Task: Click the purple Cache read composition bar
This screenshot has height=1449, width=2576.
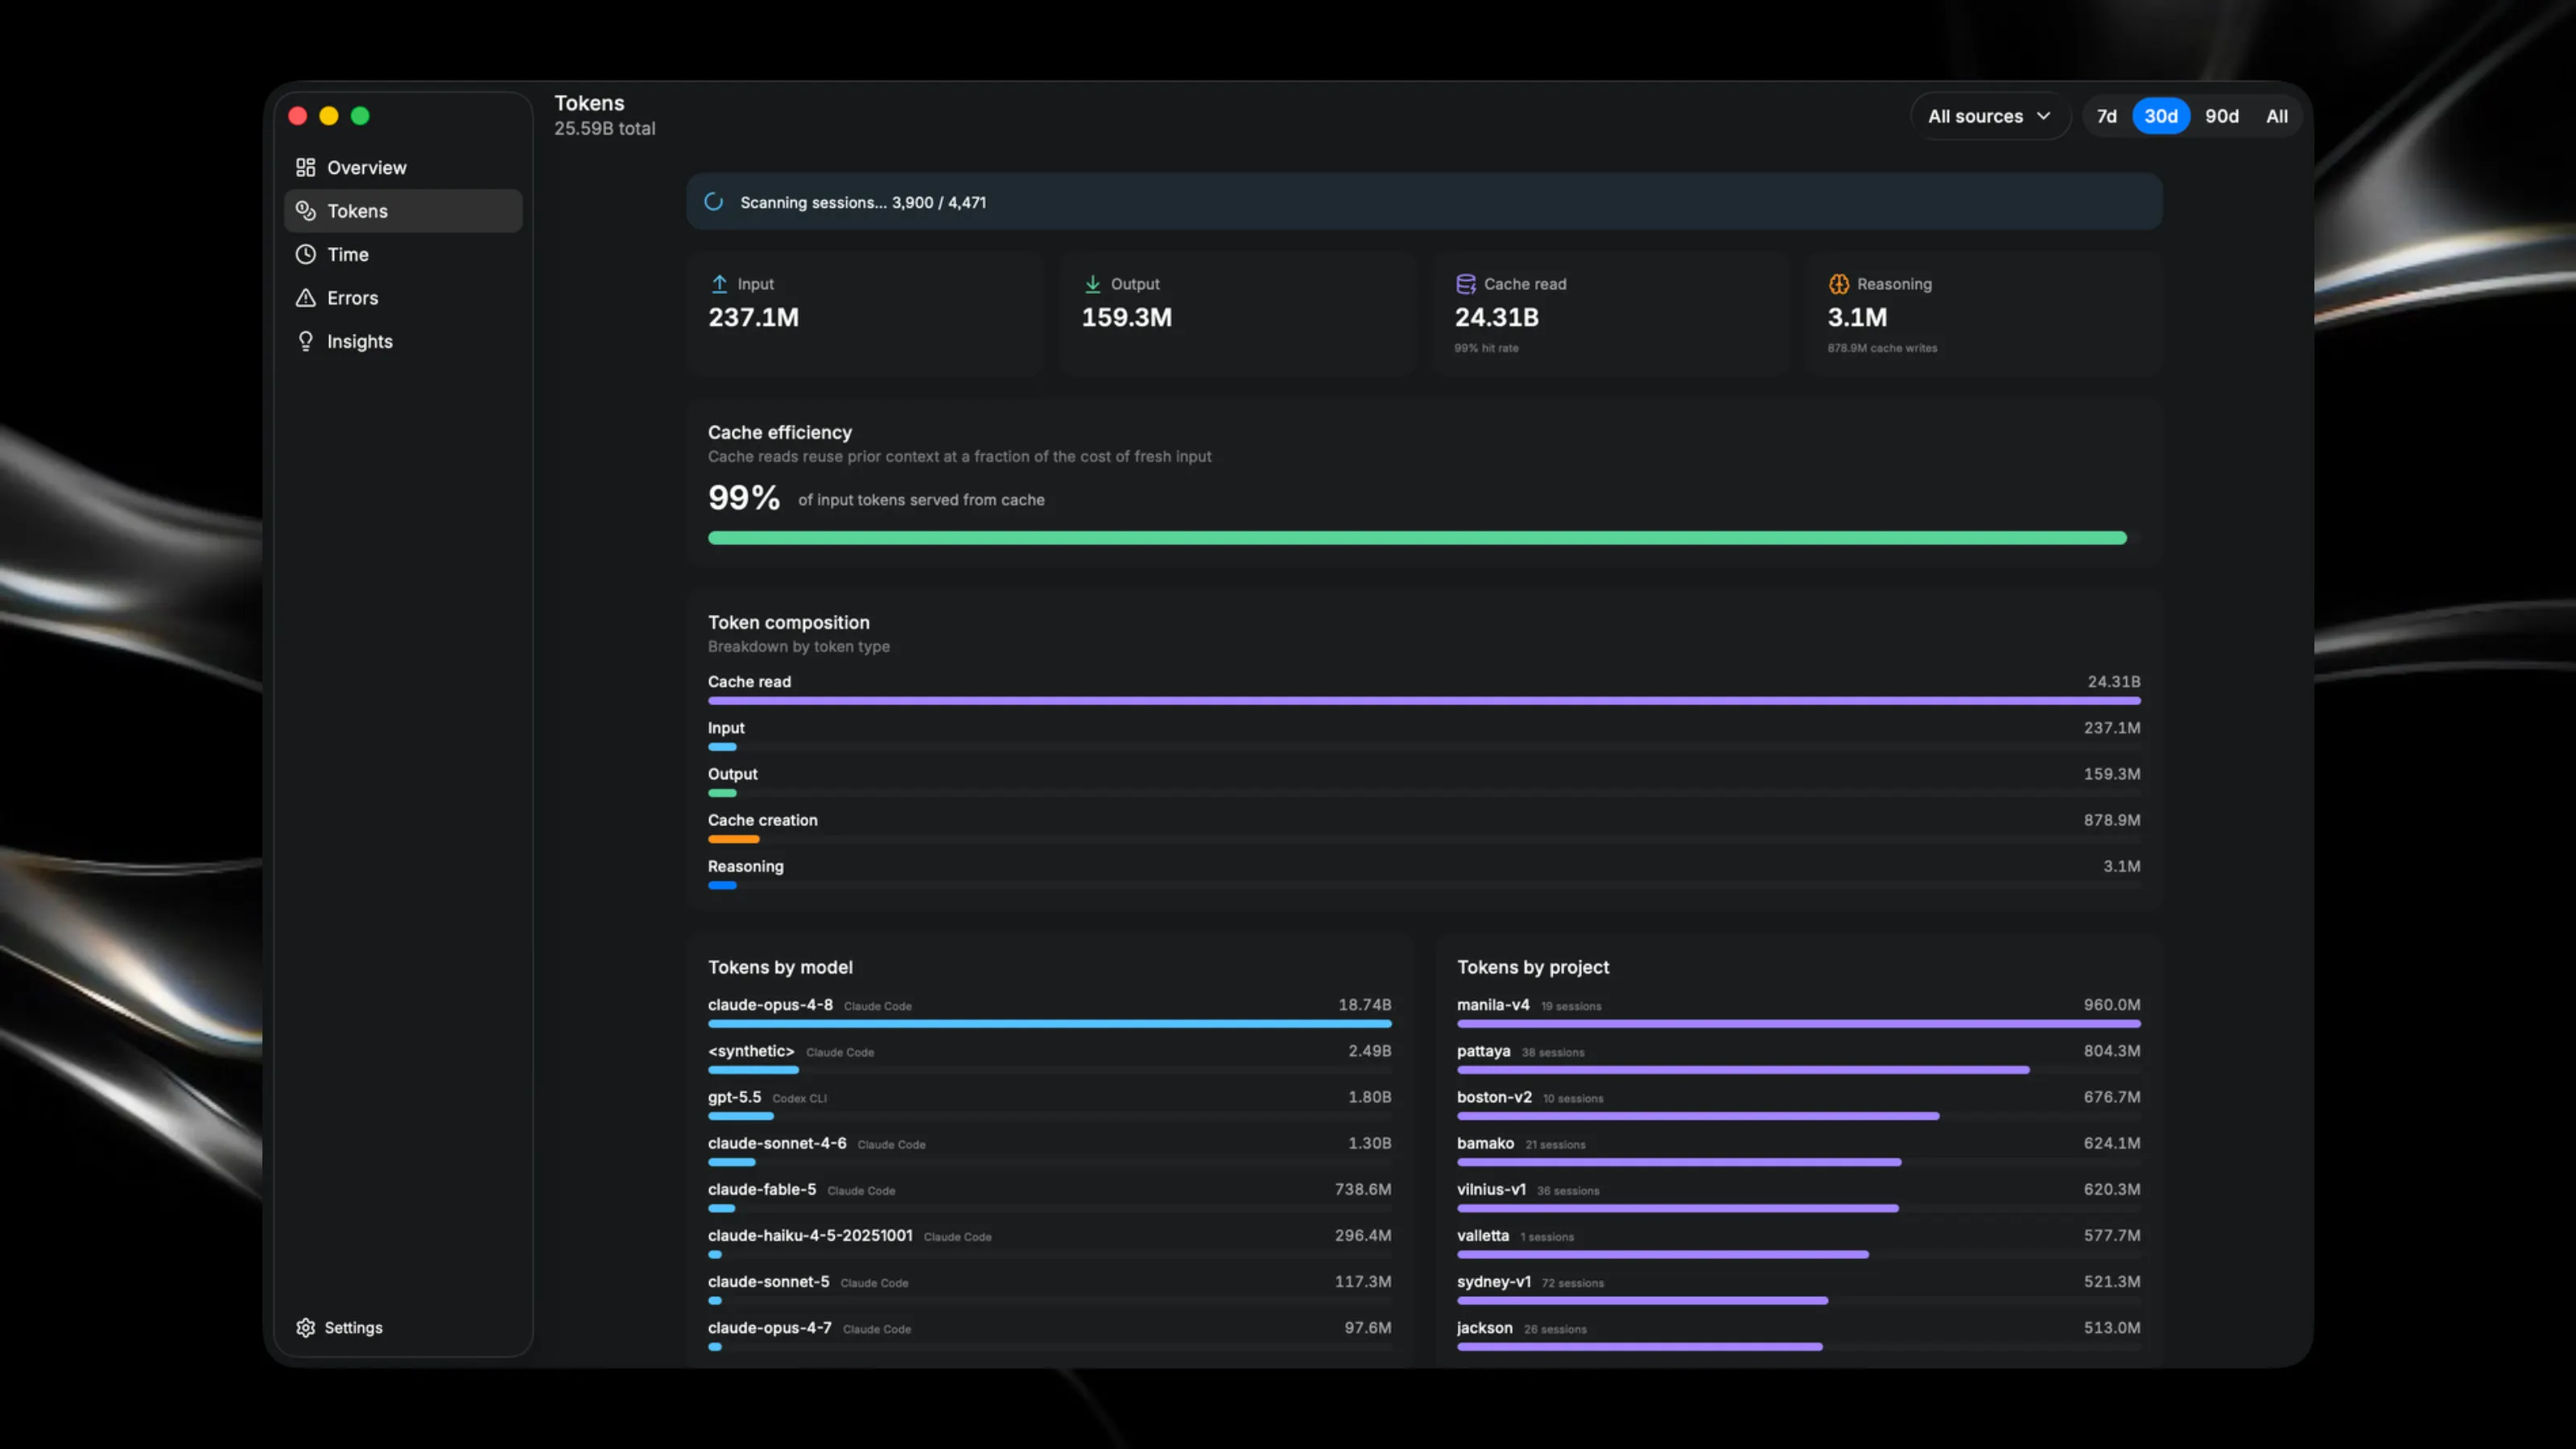Action: click(x=1424, y=701)
